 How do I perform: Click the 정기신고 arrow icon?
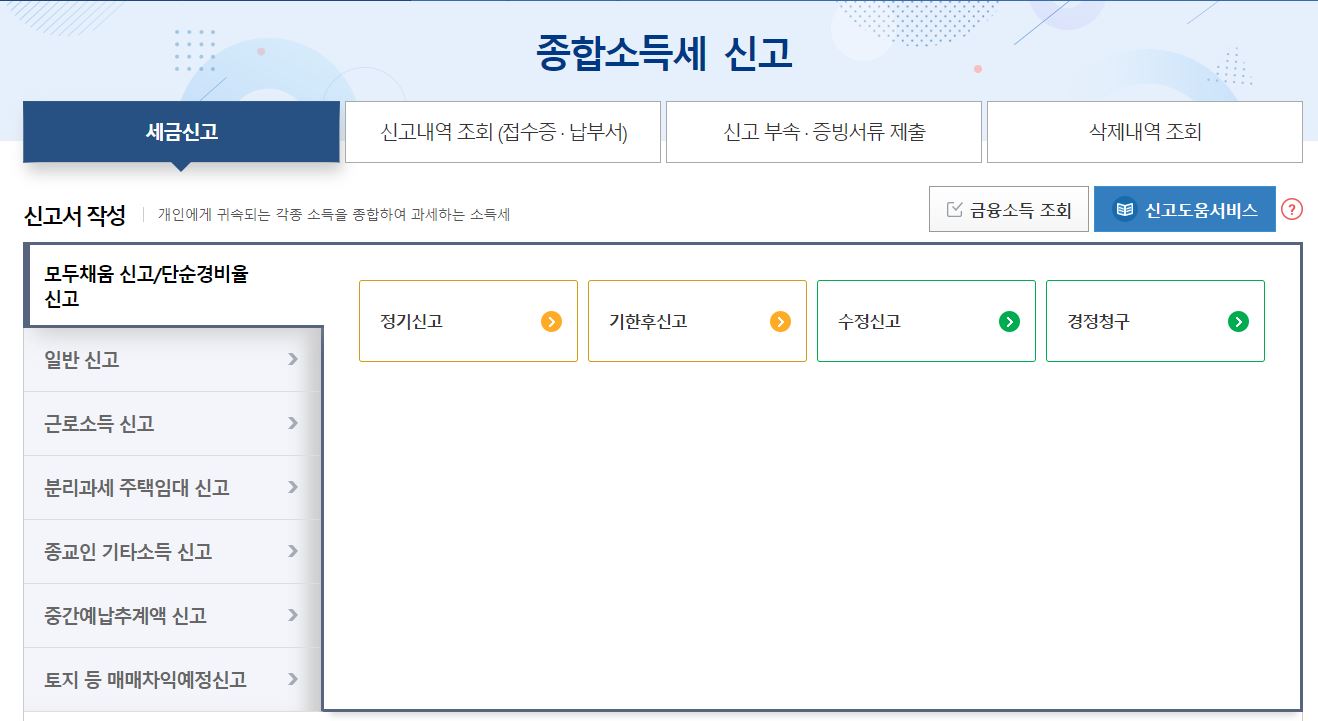pos(551,321)
